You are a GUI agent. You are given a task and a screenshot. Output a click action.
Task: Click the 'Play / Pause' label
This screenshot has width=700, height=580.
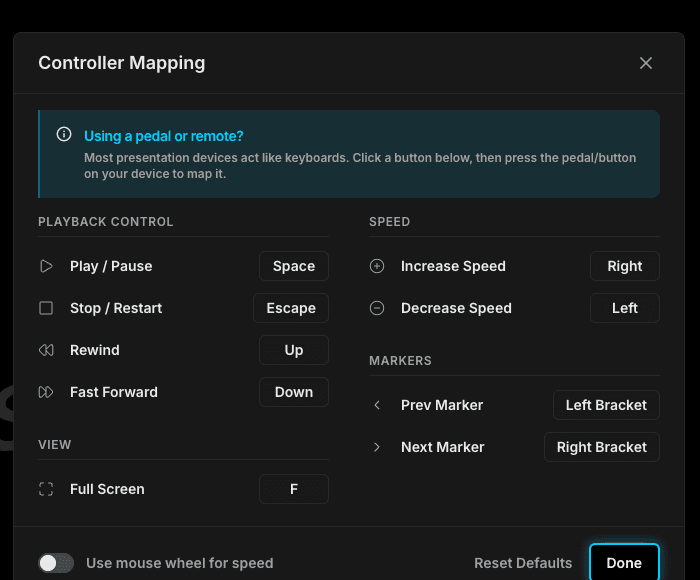click(x=111, y=266)
